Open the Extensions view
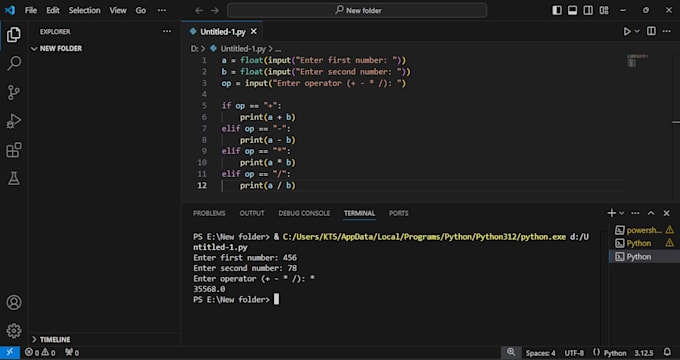This screenshot has width=680, height=360. [x=13, y=150]
